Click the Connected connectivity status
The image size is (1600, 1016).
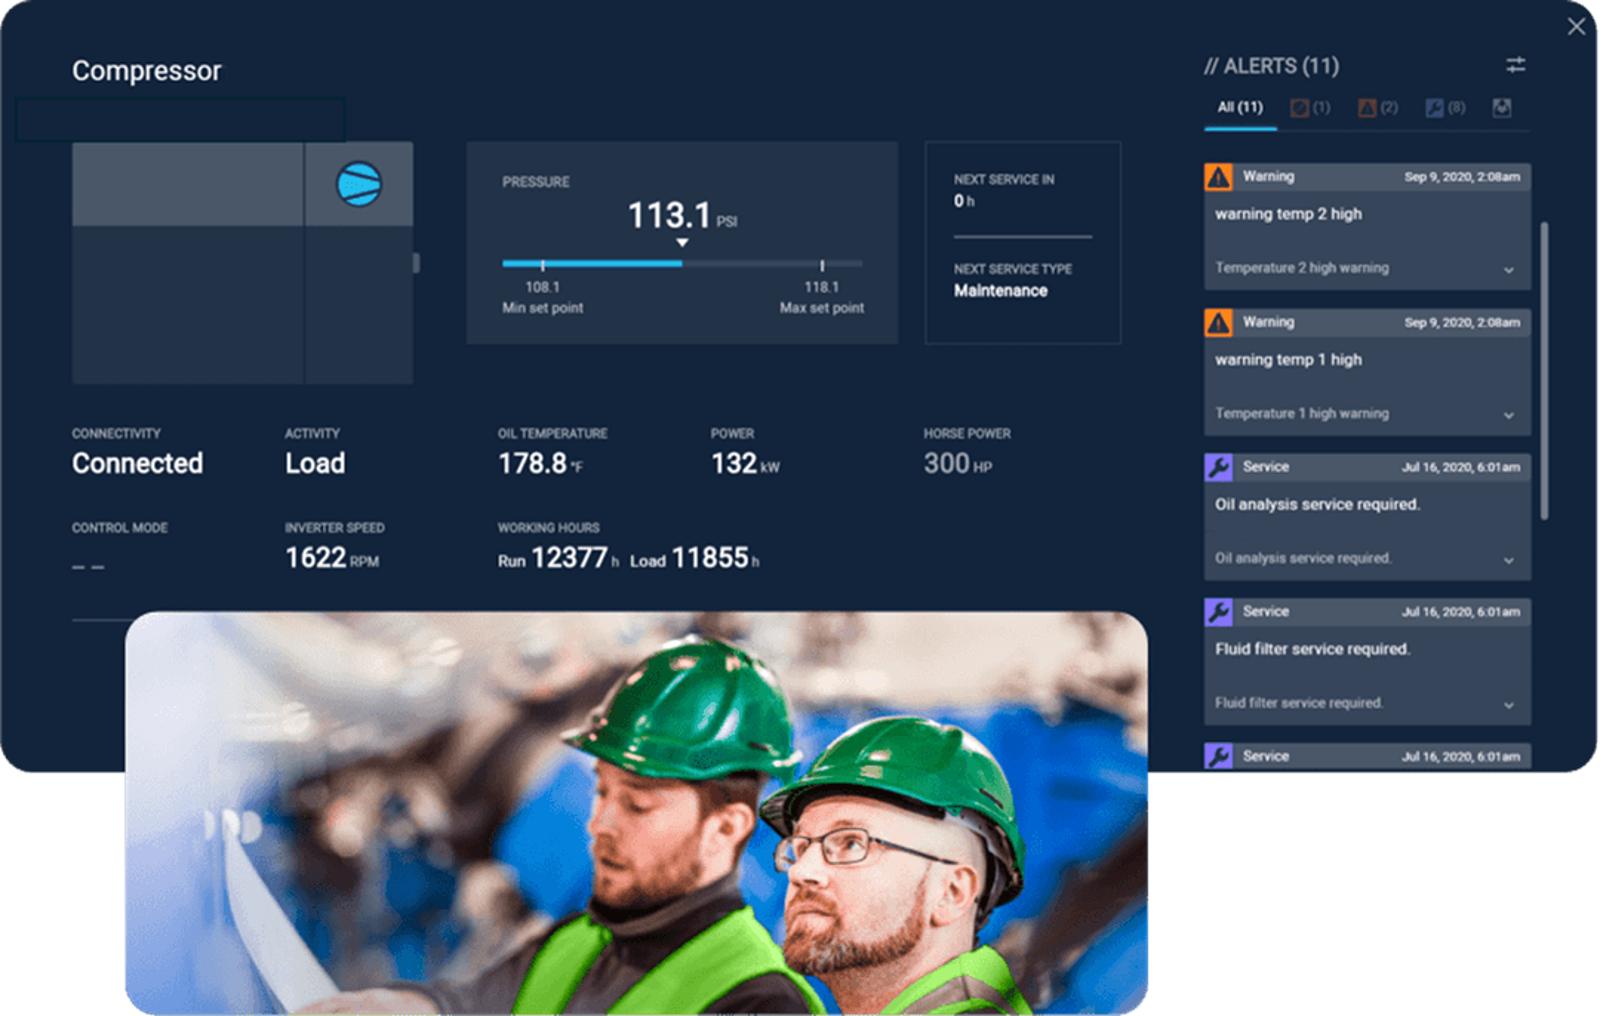point(137,463)
